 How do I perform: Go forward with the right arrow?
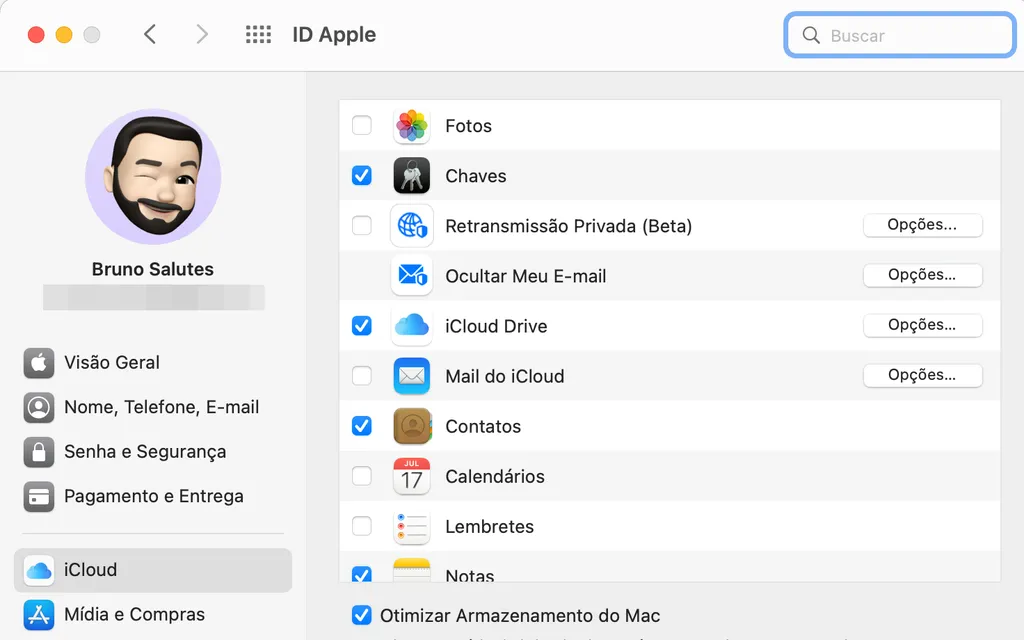202,34
